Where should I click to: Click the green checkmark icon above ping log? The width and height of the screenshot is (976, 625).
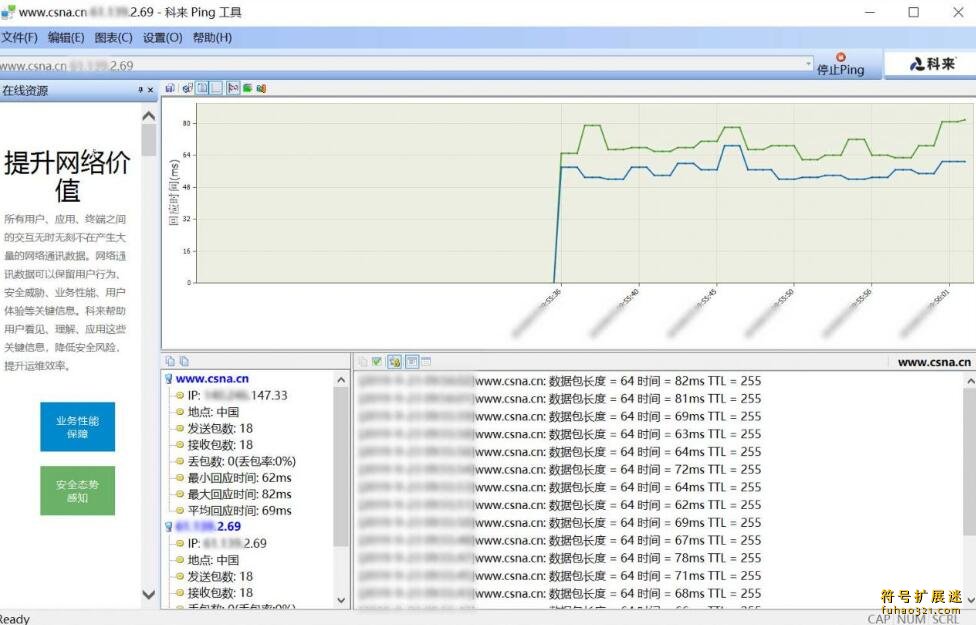click(x=377, y=362)
